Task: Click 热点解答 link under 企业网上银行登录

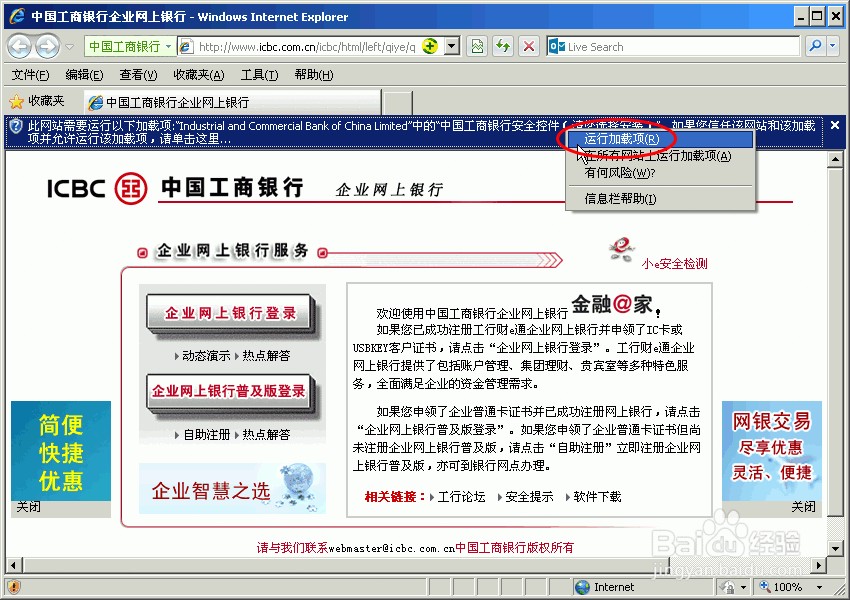Action: 266,356
